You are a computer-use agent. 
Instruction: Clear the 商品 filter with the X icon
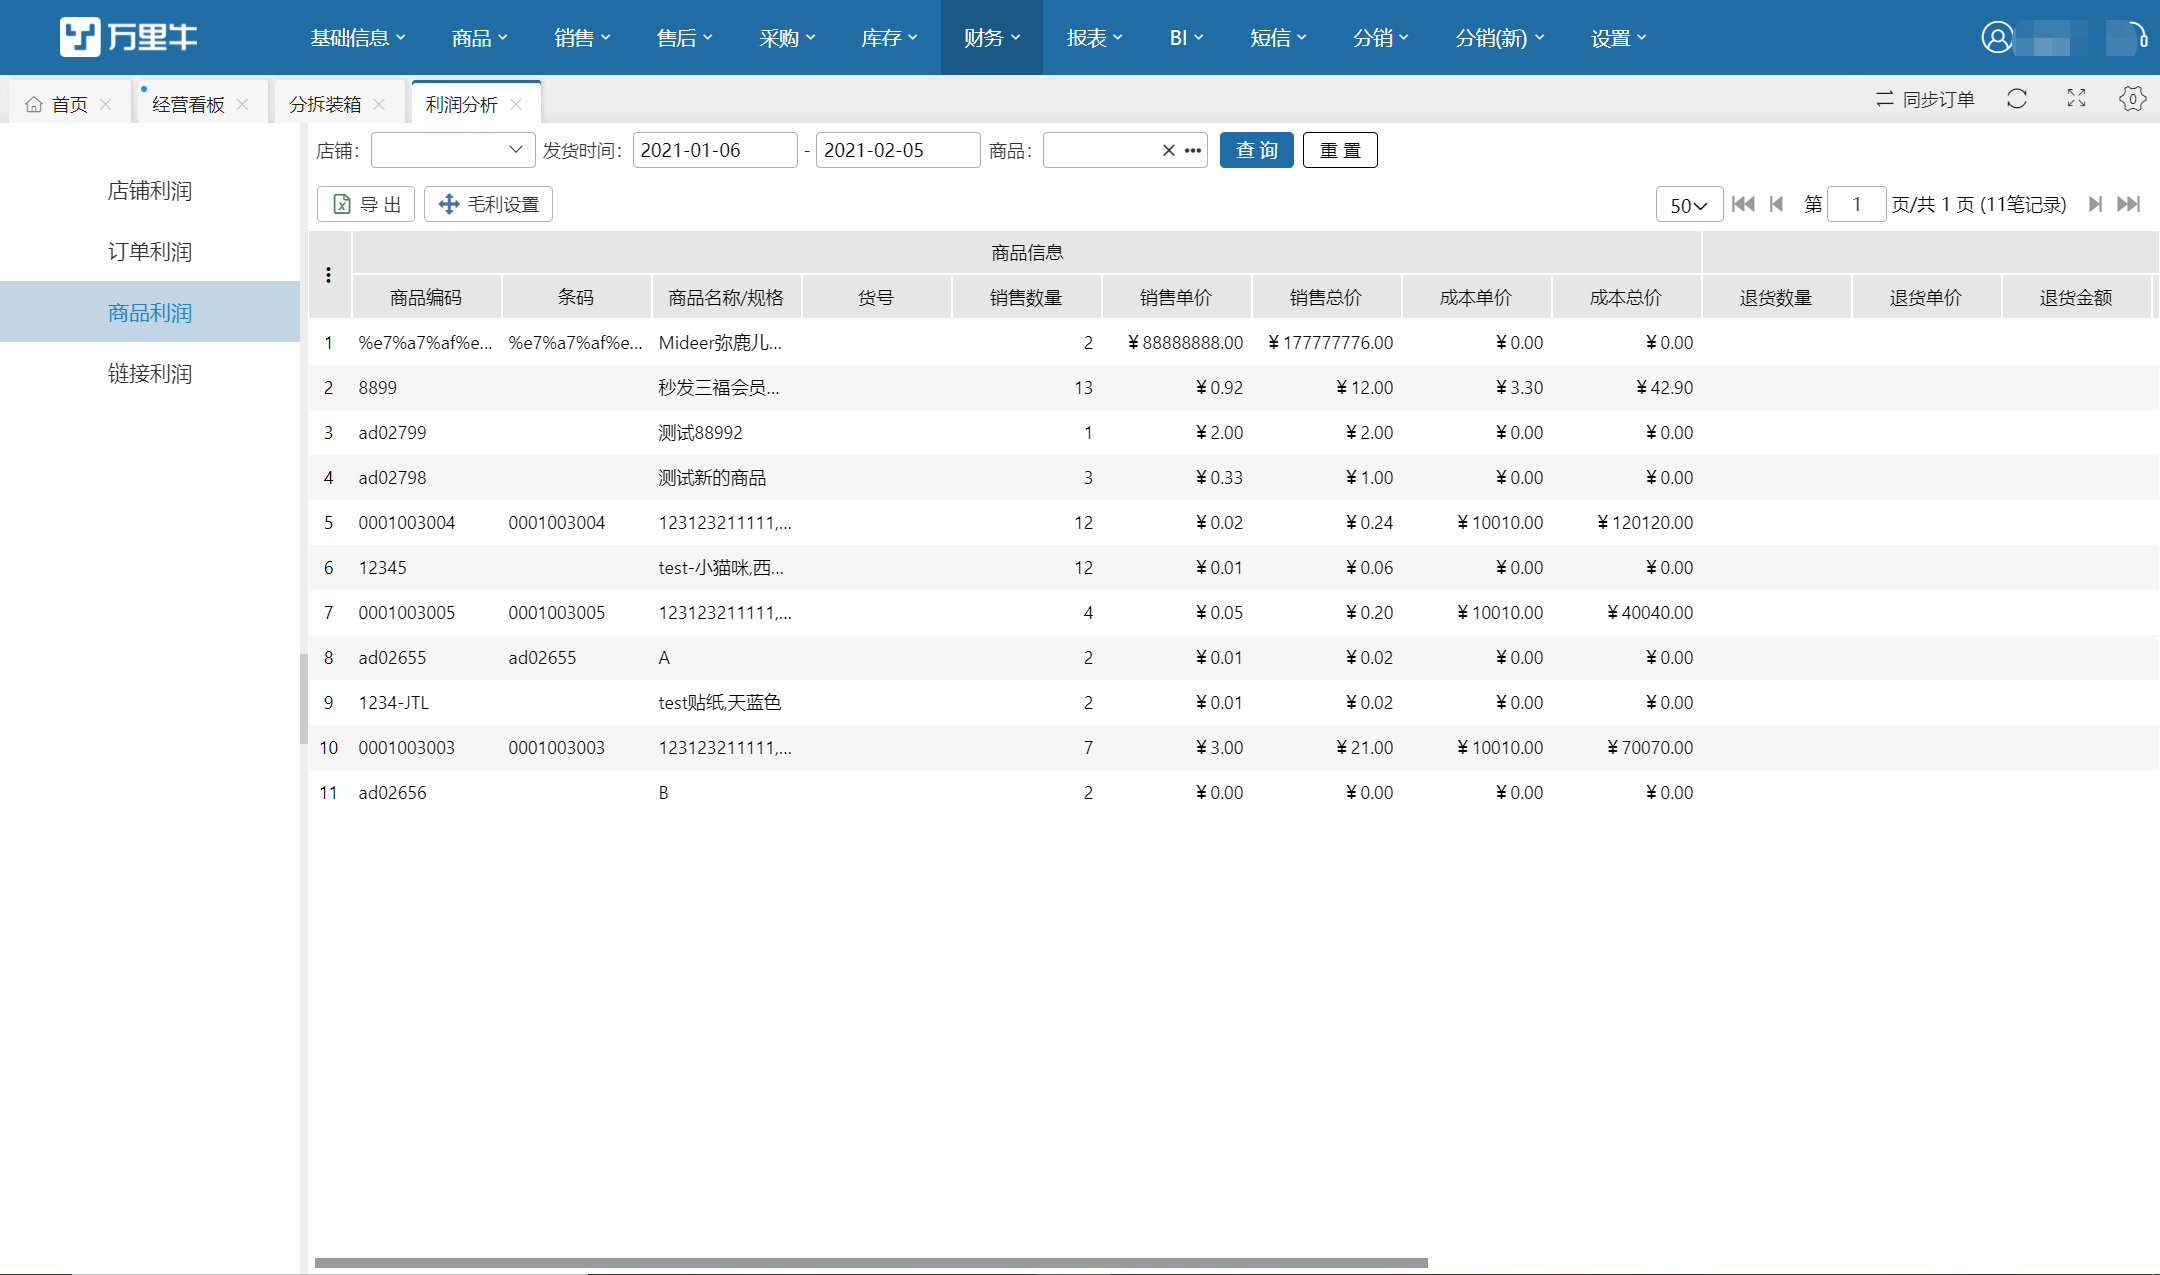pos(1168,150)
